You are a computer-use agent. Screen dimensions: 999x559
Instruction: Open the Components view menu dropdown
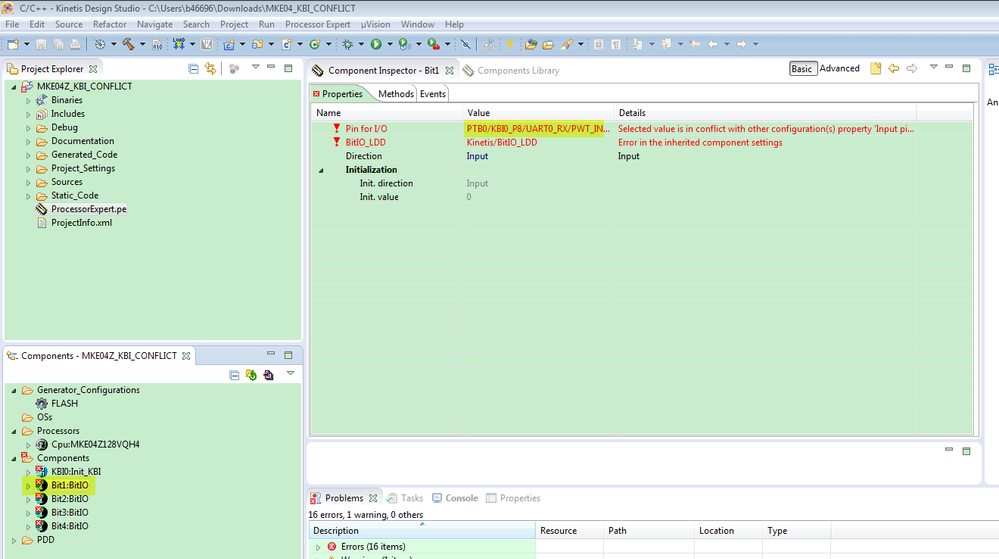(291, 374)
